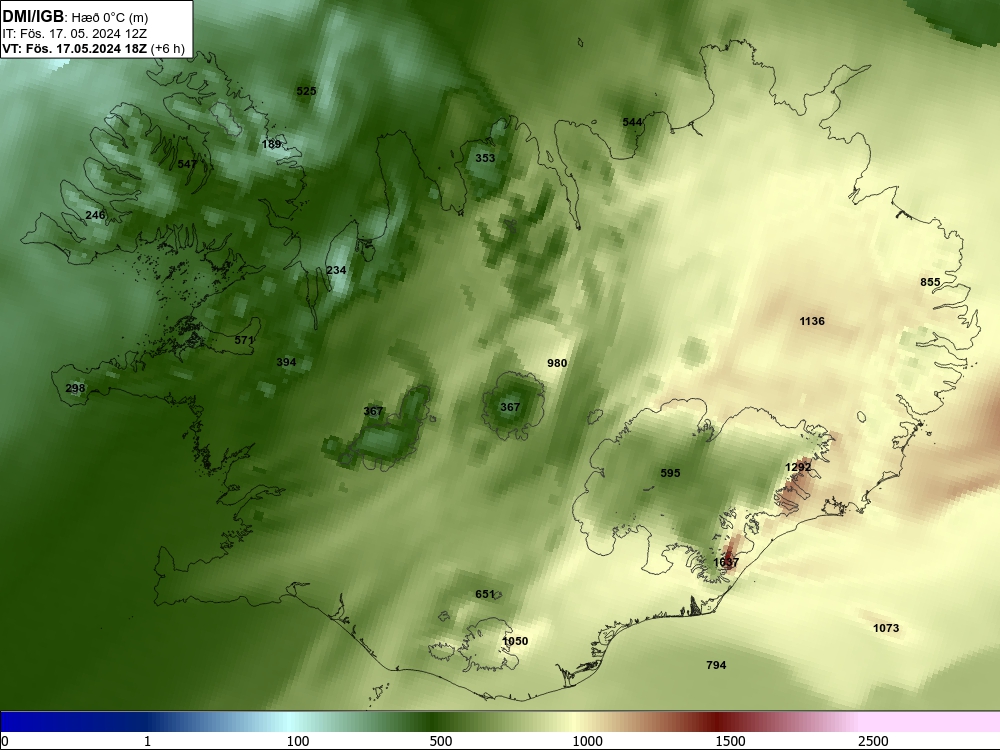The height and width of the screenshot is (750, 1000).
Task: Click the 500 tick on the colour scale
Action: [441, 741]
